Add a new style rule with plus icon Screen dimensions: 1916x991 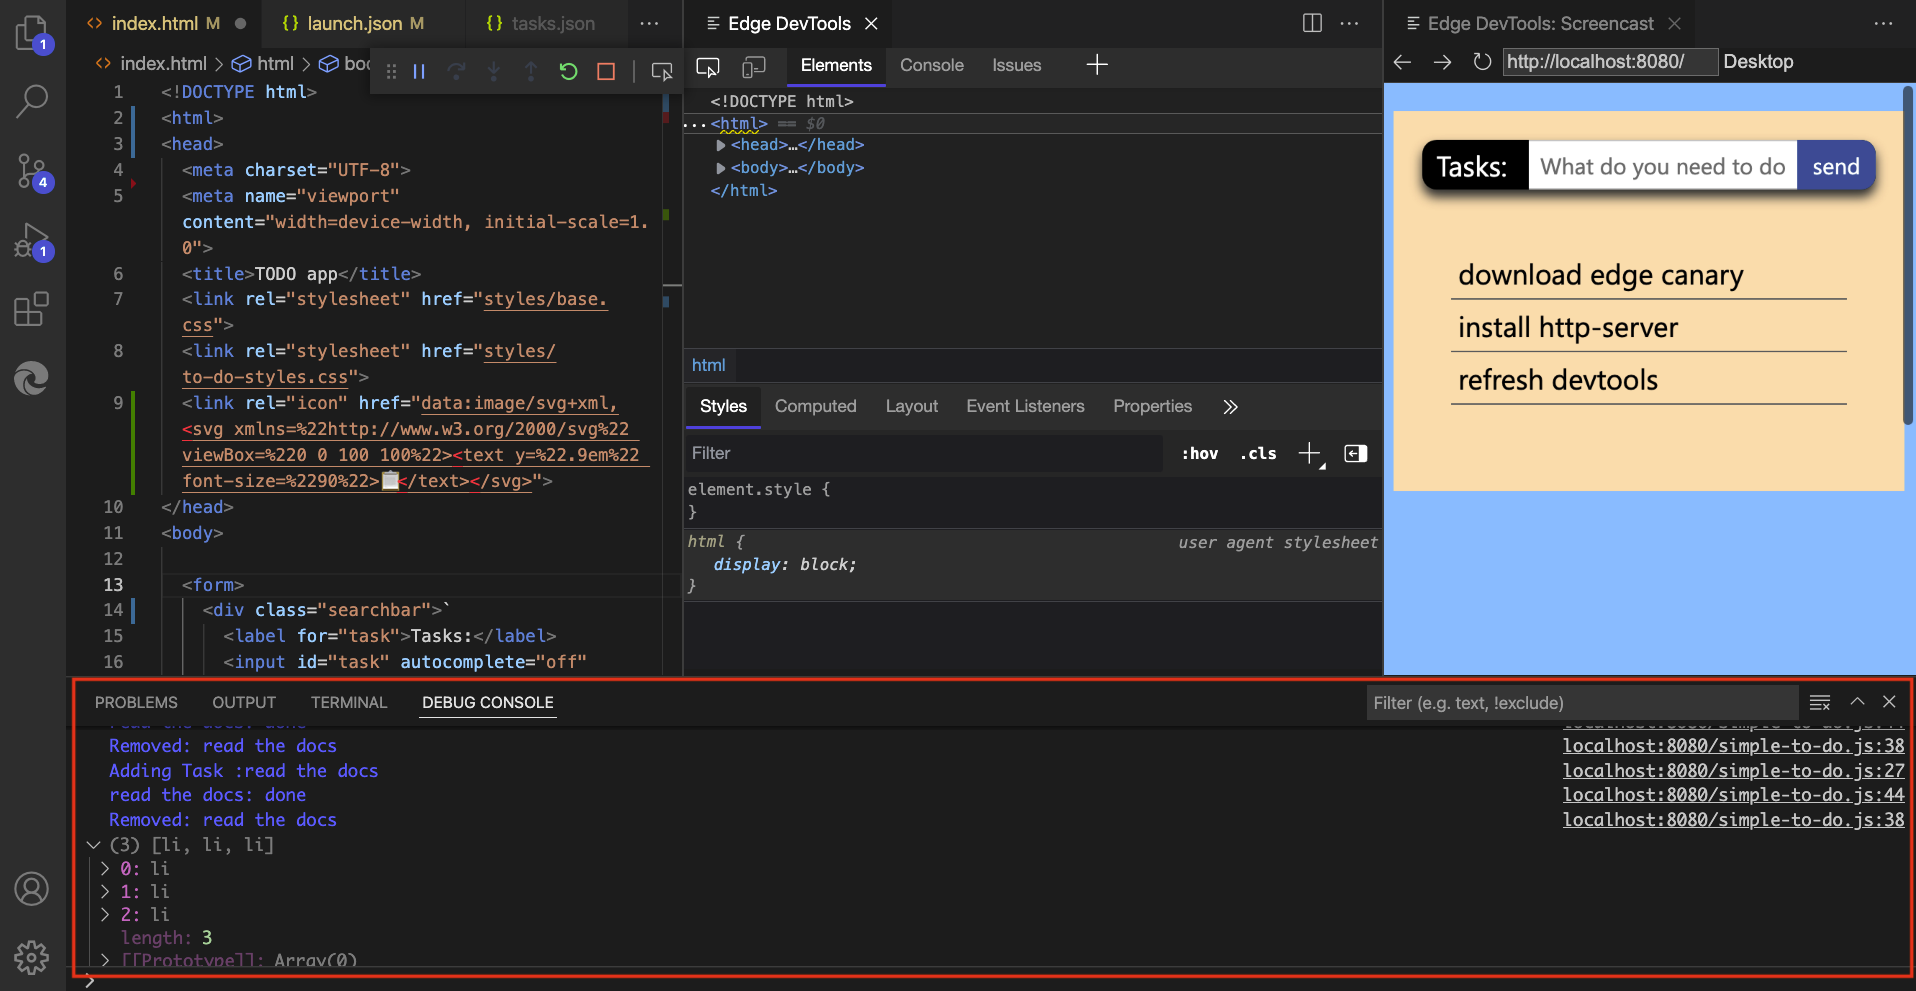tap(1308, 453)
